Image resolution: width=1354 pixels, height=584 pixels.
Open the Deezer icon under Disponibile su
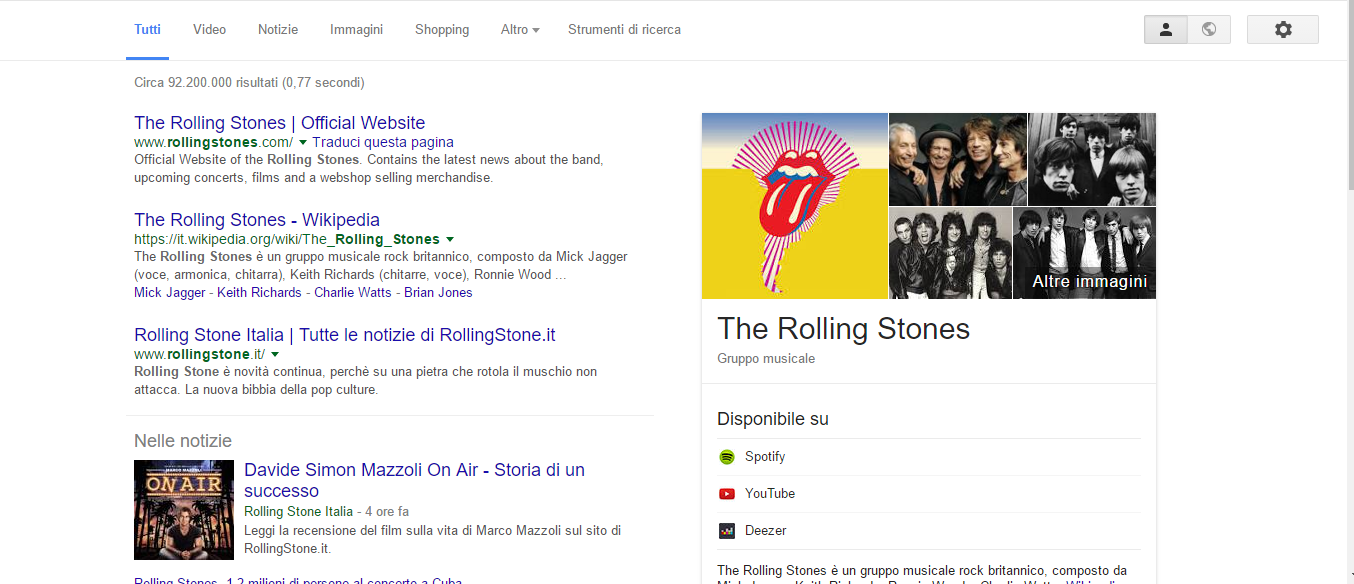727,531
